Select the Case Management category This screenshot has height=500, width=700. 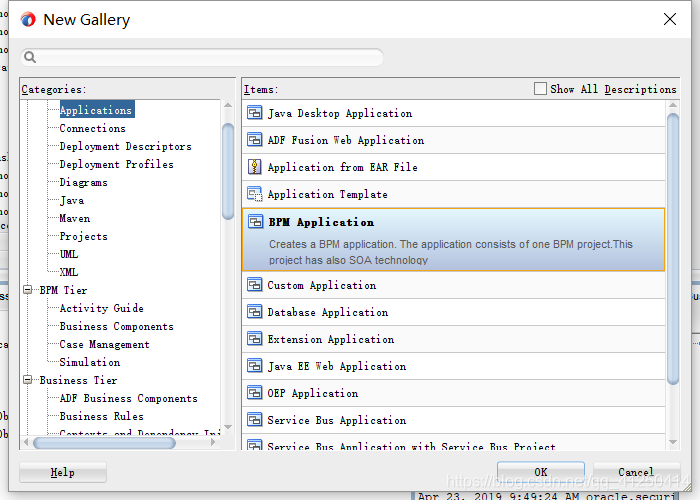point(104,344)
